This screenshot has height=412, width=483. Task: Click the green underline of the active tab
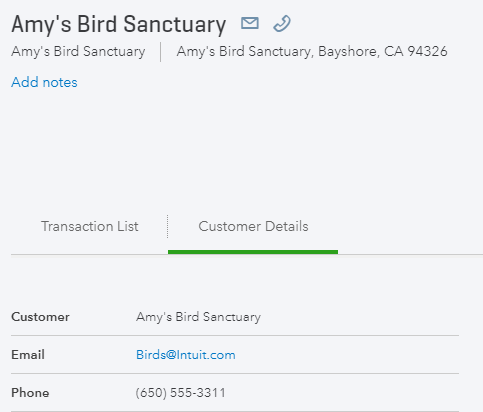[x=253, y=252]
